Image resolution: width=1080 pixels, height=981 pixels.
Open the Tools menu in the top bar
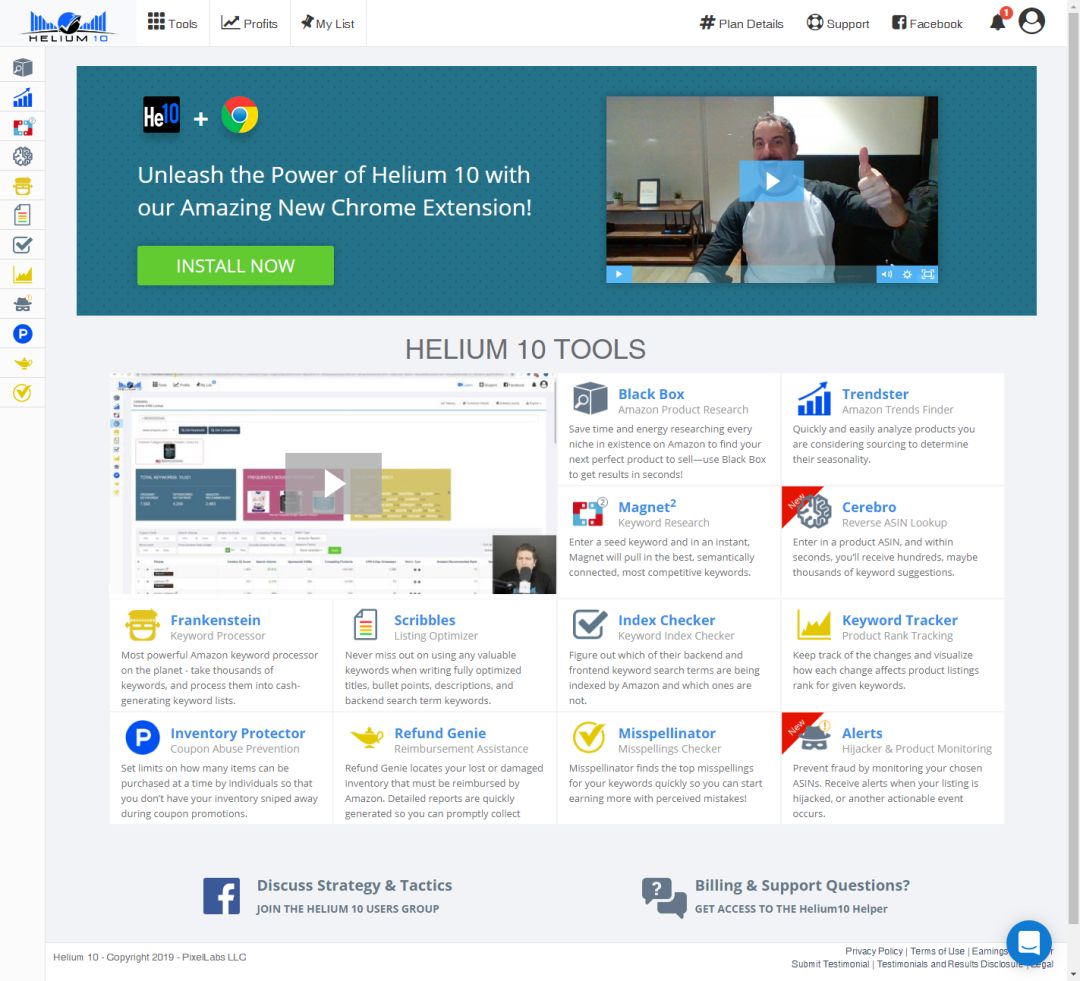pos(173,23)
